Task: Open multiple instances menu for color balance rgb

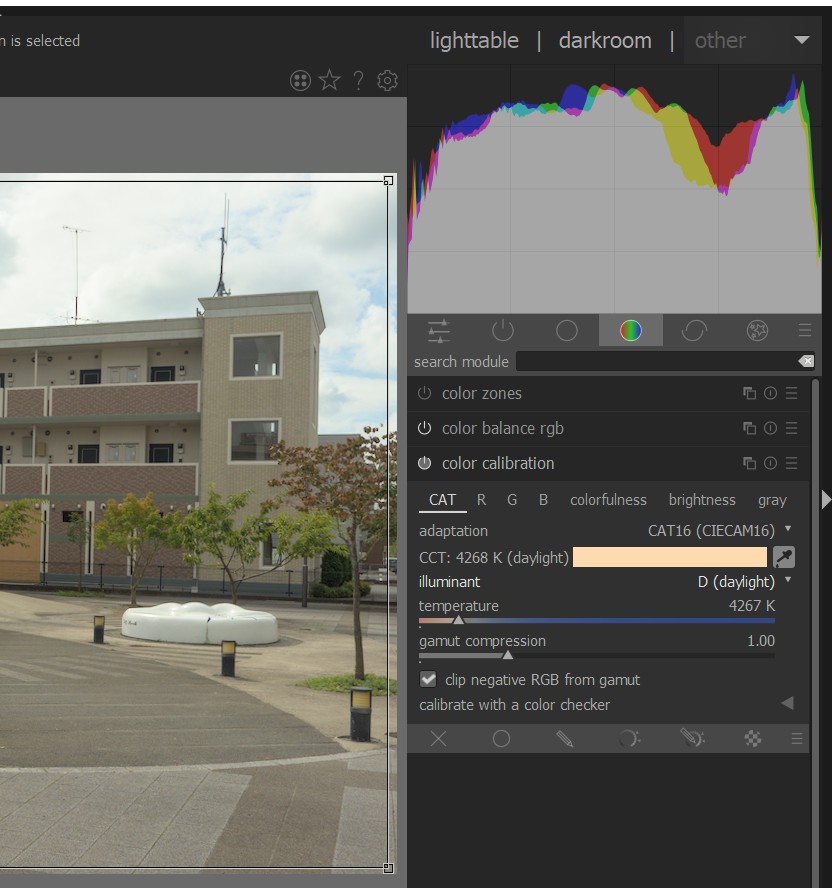Action: [749, 428]
